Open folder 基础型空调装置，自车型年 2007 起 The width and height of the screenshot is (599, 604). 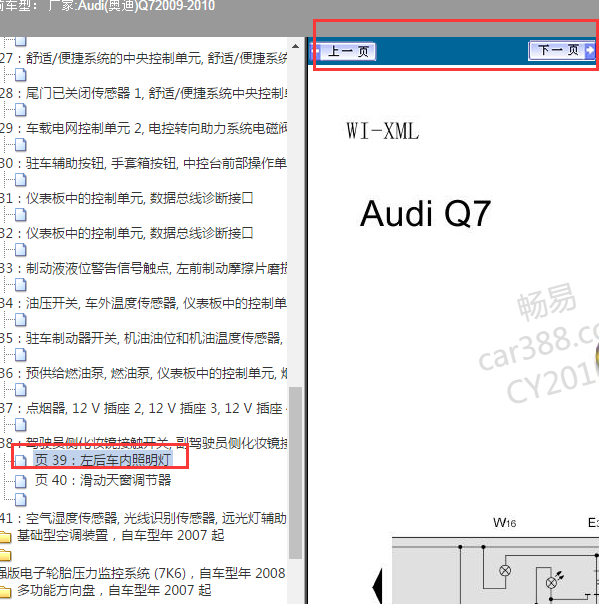(120, 535)
